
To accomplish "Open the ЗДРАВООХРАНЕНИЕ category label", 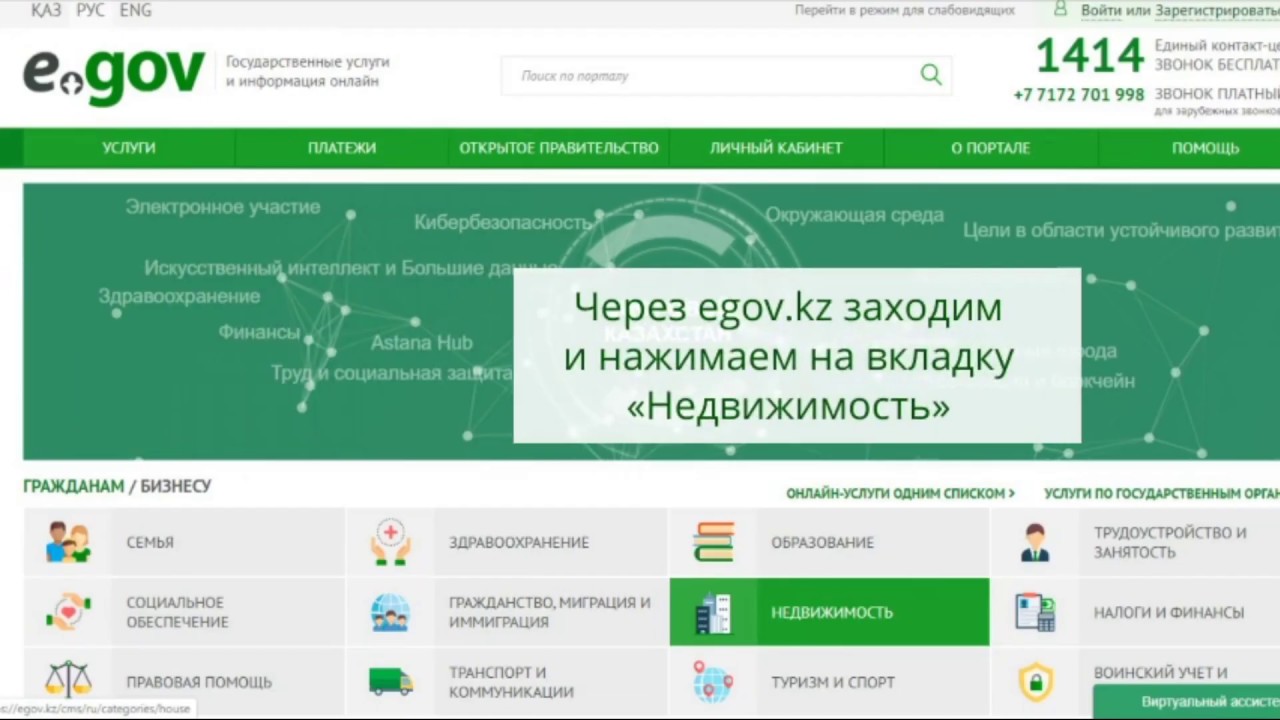I will click(x=519, y=542).
